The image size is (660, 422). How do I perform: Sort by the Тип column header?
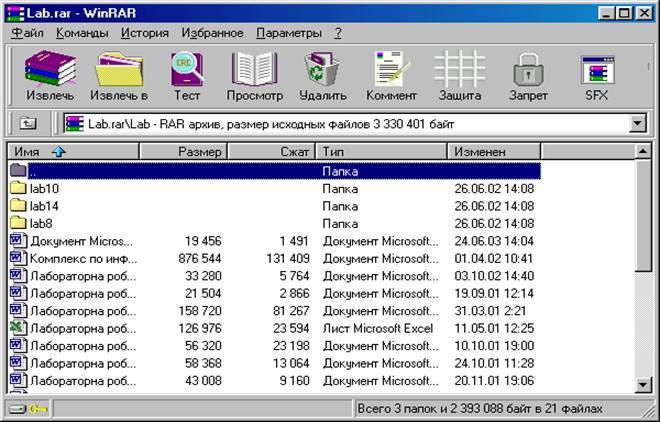tap(381, 151)
